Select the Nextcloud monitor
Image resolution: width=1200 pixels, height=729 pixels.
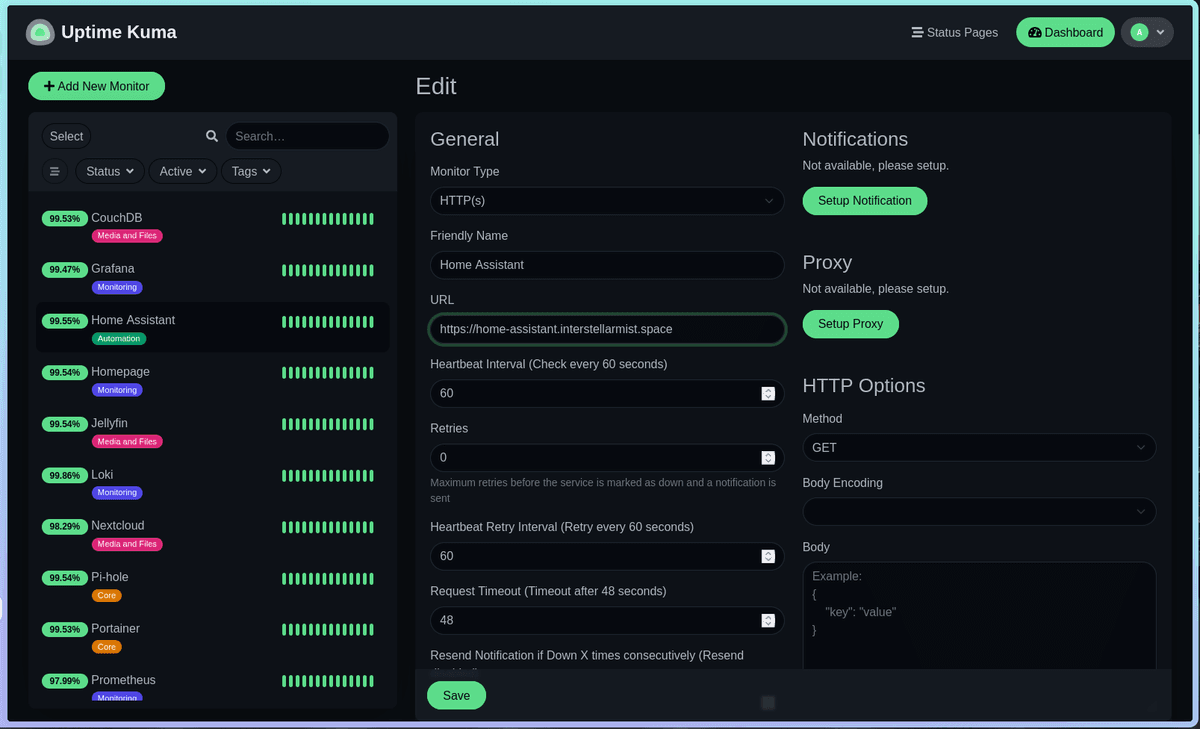[212, 534]
